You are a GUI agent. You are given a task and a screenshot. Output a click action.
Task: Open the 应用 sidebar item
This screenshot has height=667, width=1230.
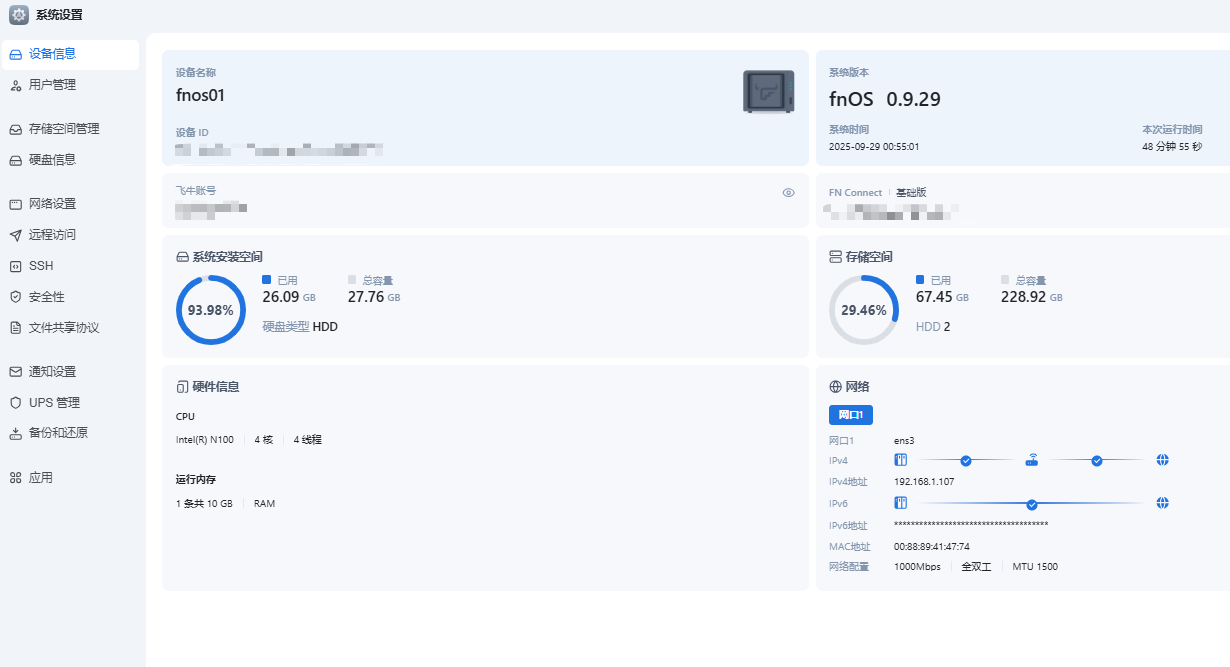click(70, 478)
